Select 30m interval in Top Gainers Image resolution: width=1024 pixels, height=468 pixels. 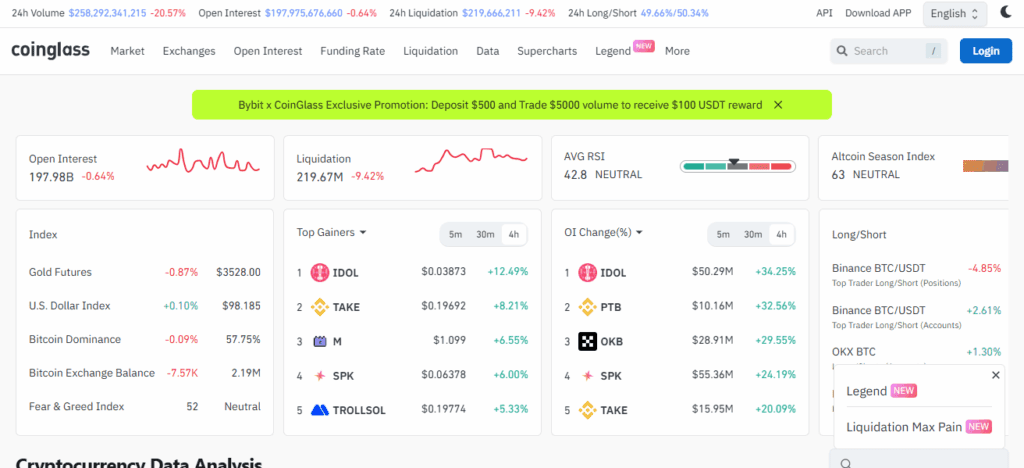(485, 235)
